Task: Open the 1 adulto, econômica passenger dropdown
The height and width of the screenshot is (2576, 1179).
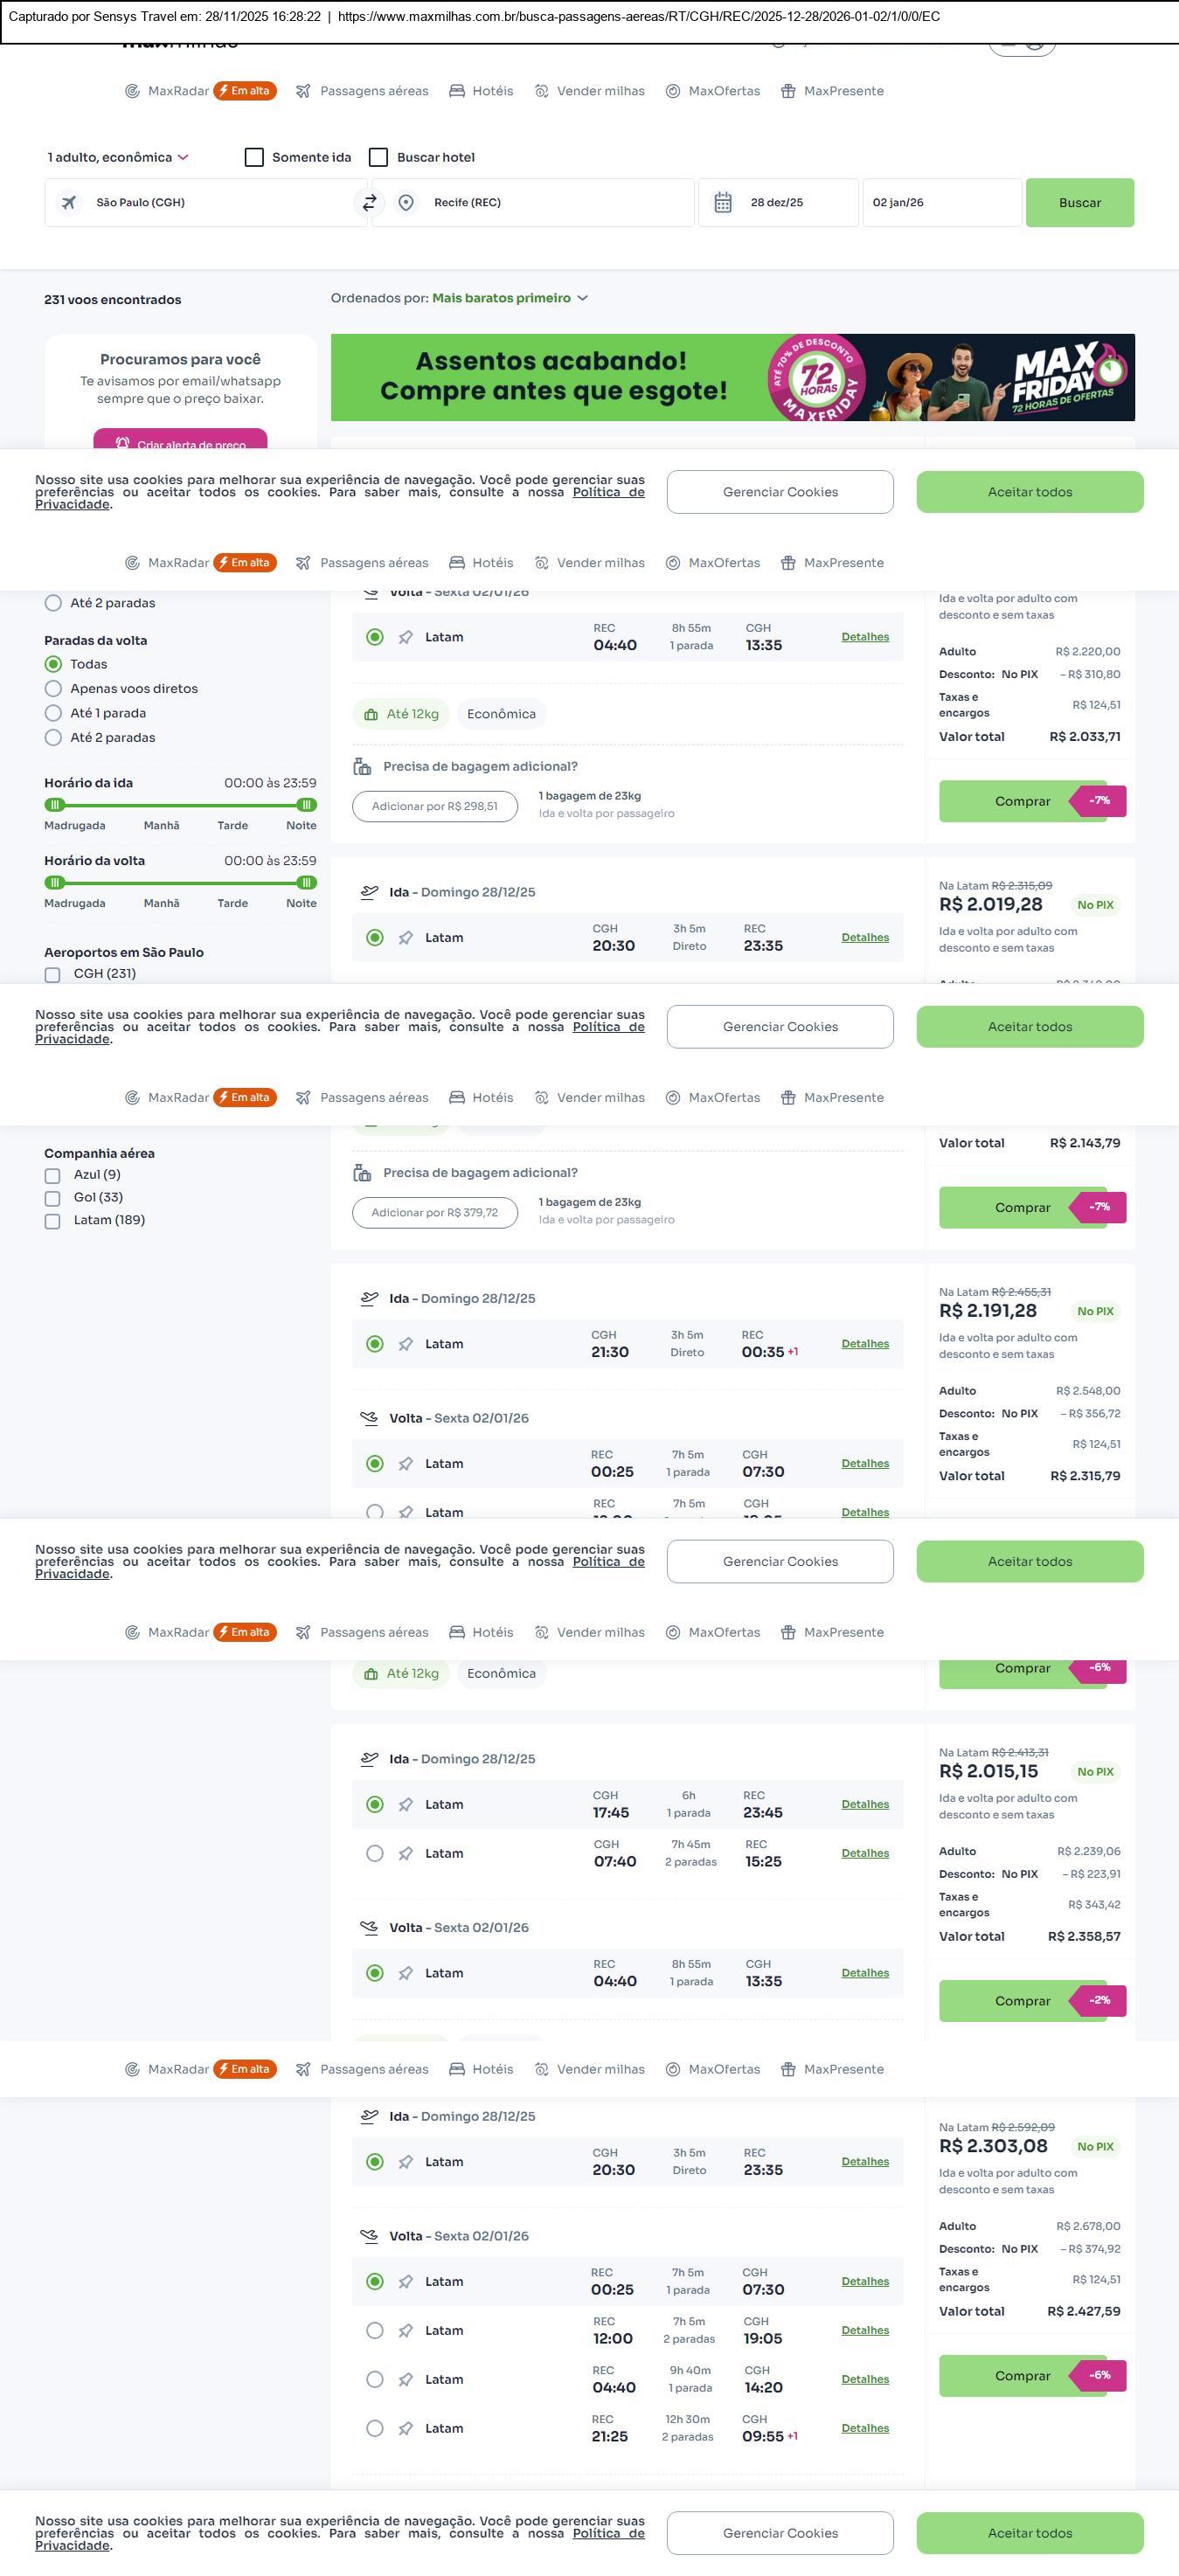Action: click(x=117, y=157)
